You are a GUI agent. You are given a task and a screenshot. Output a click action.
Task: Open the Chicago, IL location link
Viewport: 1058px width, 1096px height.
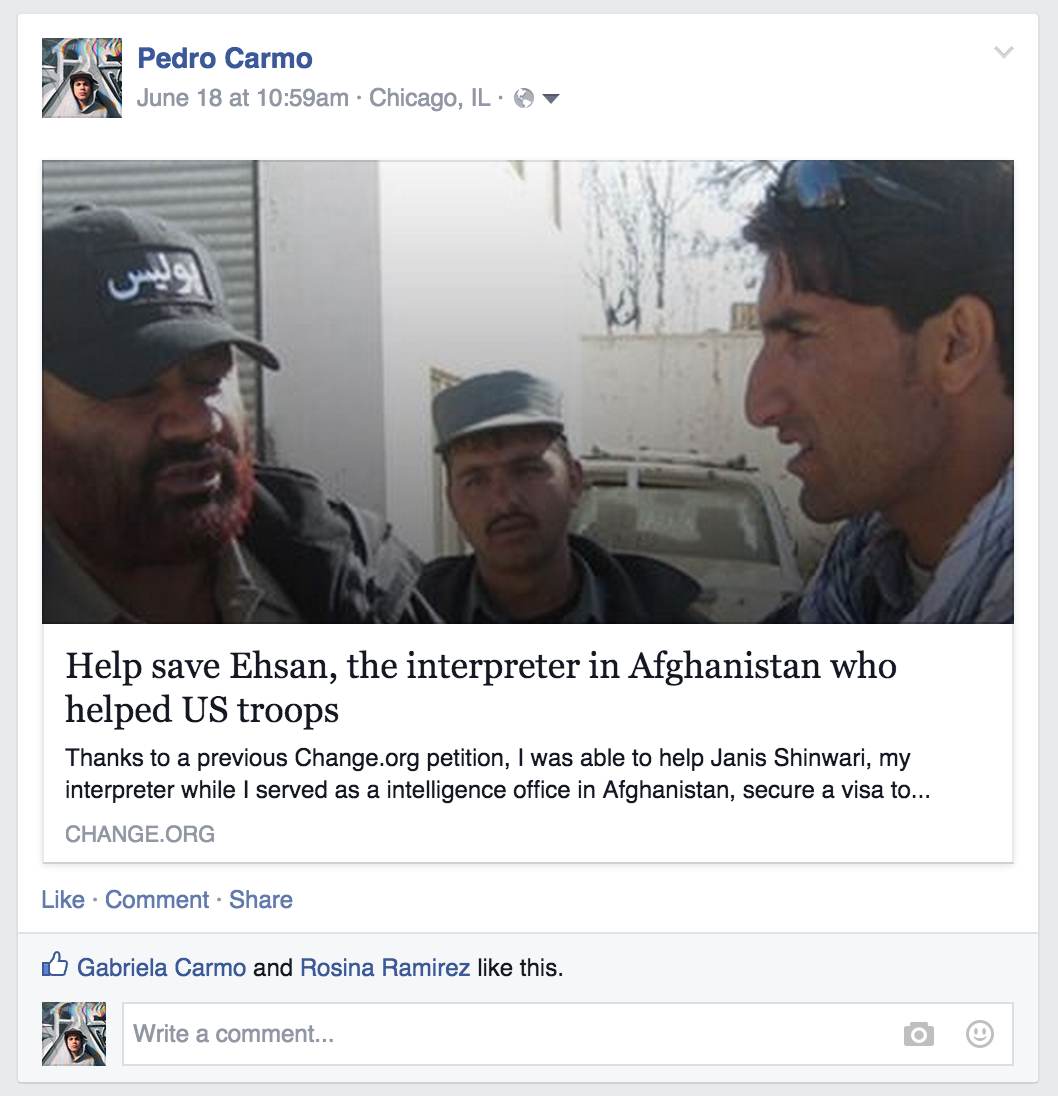[430, 98]
